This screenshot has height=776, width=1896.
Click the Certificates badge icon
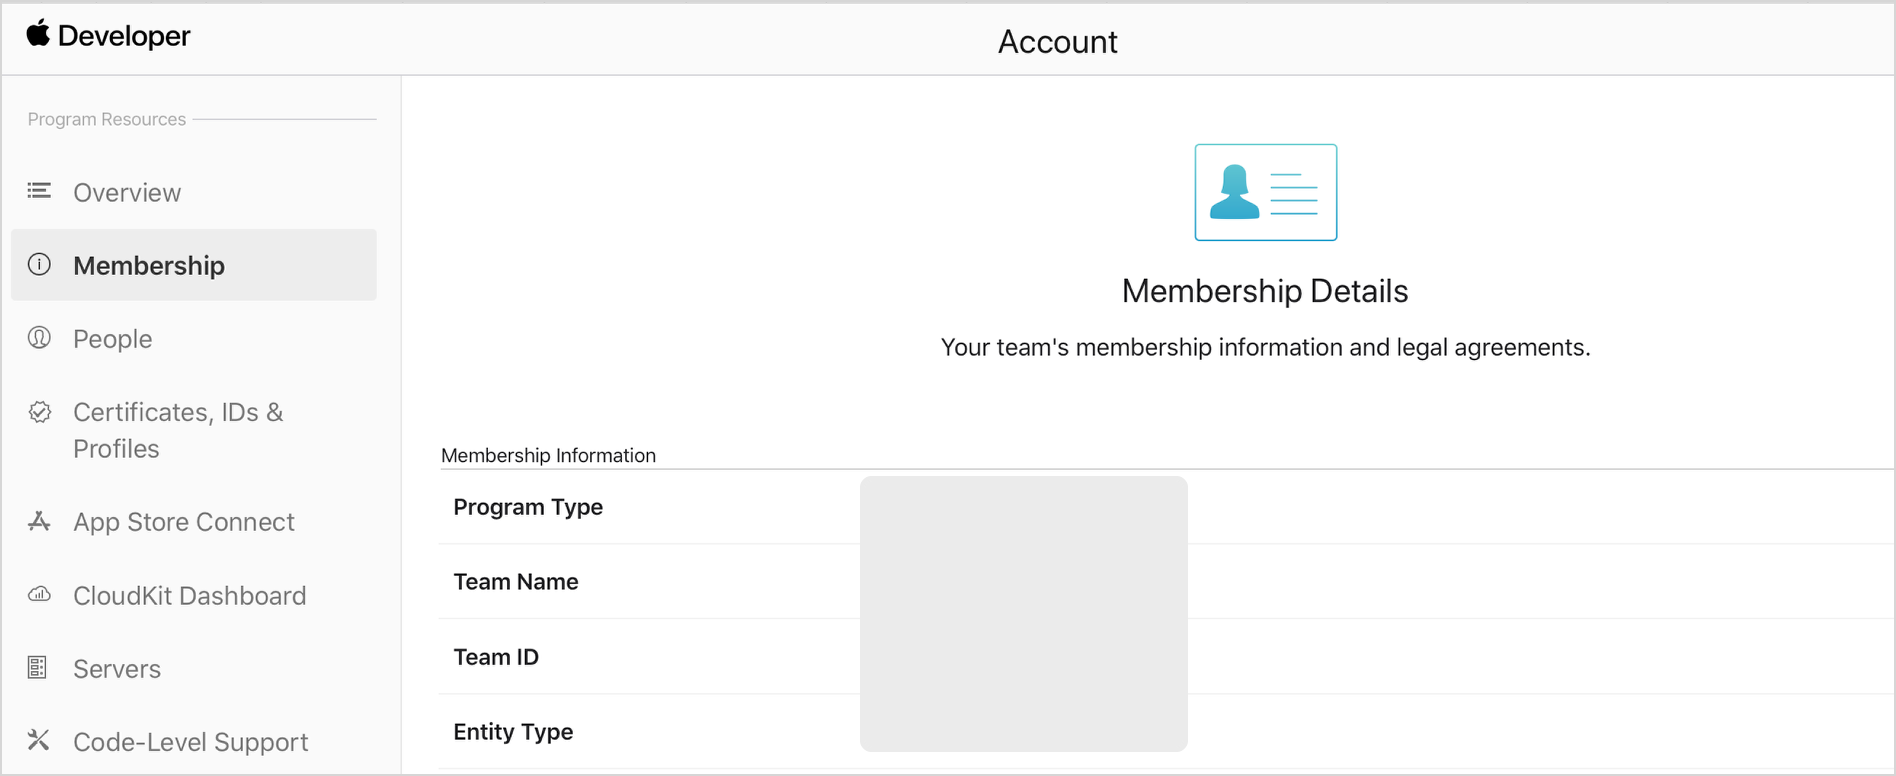point(39,411)
